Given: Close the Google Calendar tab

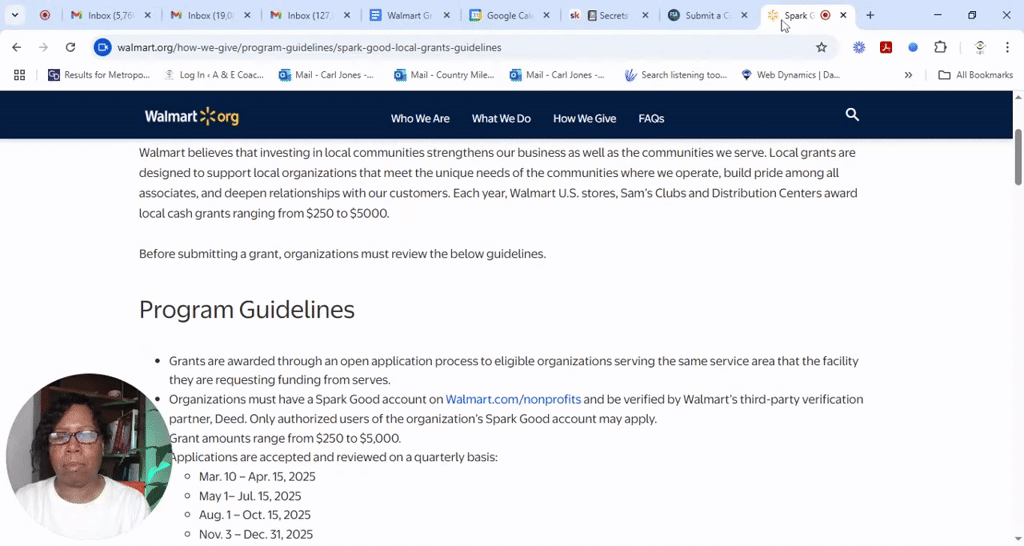Looking at the screenshot, I should tap(547, 15).
